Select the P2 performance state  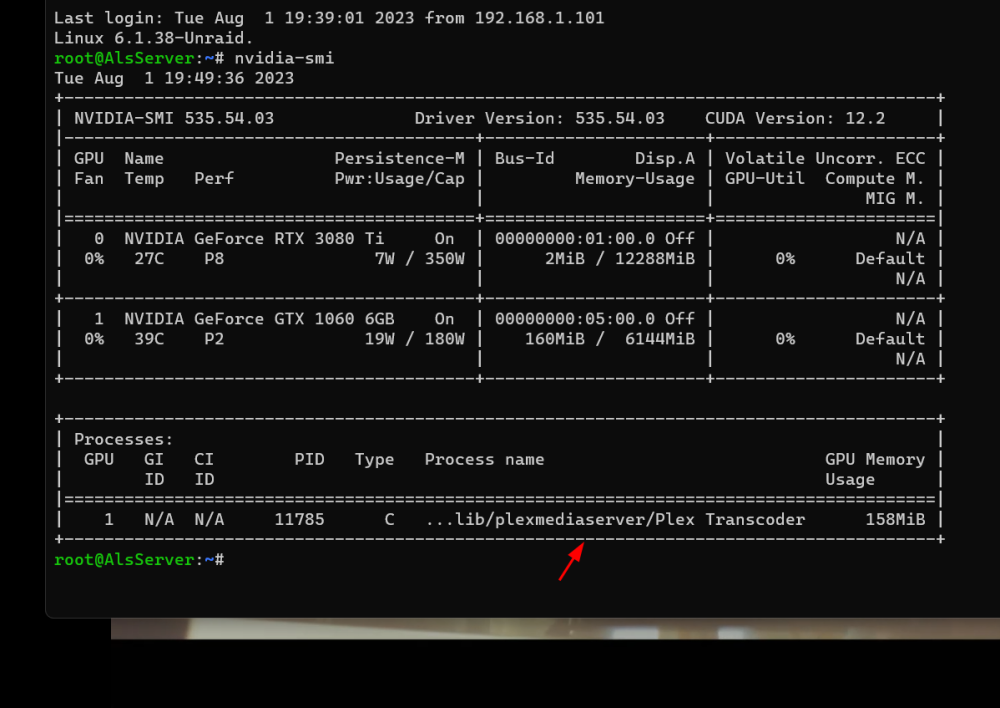point(214,339)
